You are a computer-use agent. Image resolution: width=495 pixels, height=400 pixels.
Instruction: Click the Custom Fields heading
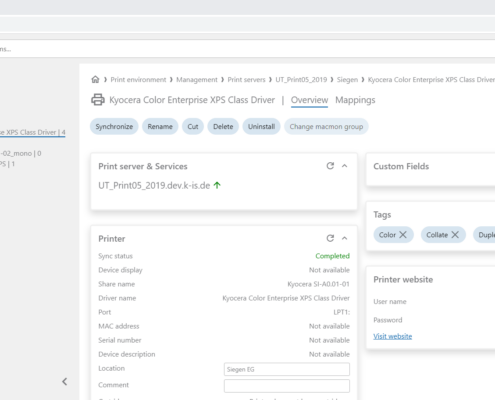click(401, 166)
